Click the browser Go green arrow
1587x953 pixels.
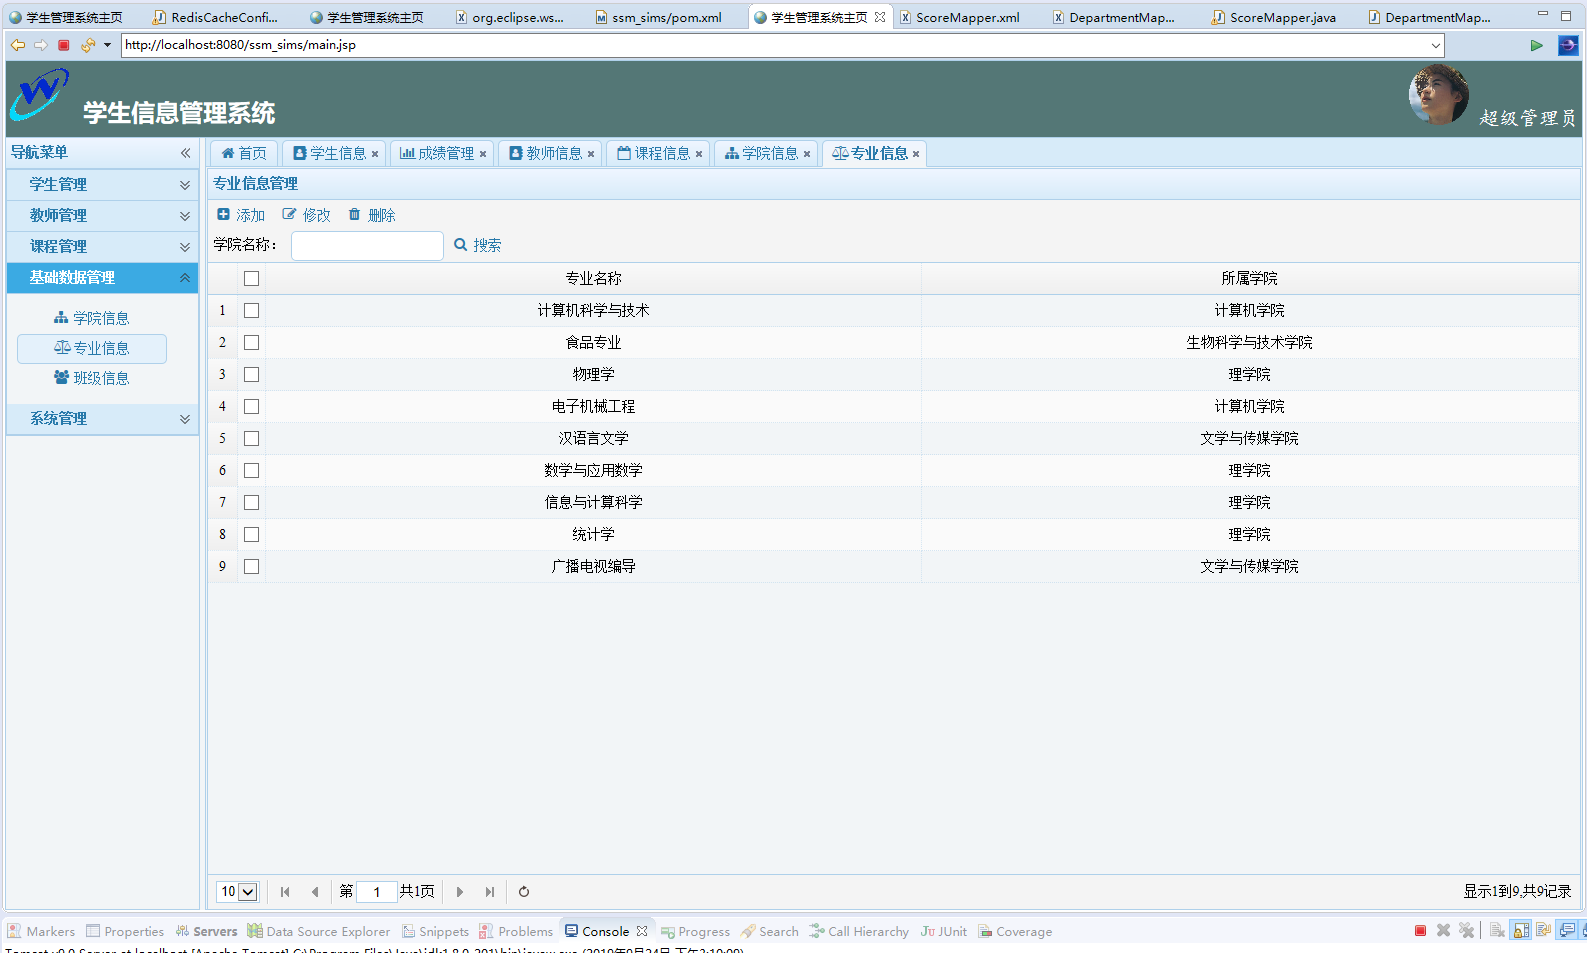point(1536,45)
